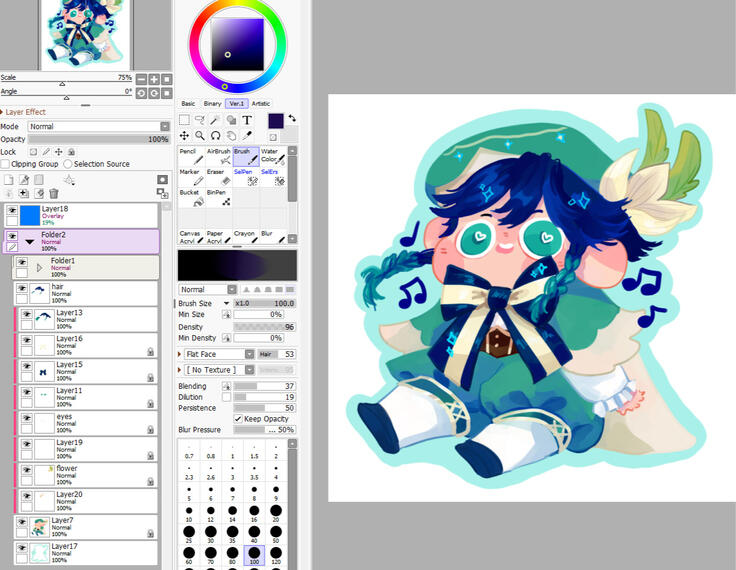The image size is (736, 570).
Task: Select the Eyedropper color picker tool
Action: 247,136
